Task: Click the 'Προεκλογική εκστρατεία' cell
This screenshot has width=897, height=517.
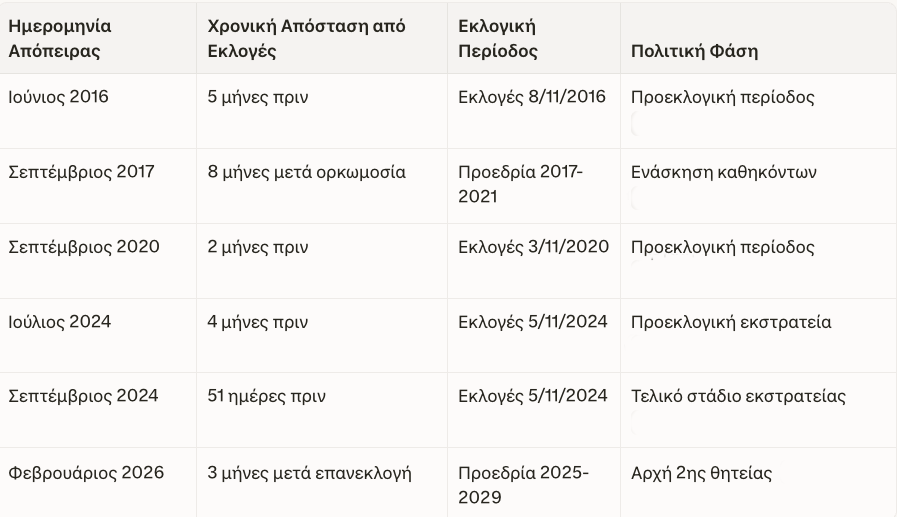Action: [731, 322]
